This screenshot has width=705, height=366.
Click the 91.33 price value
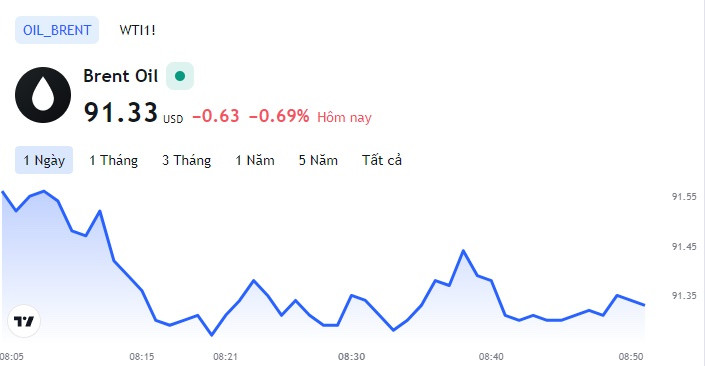coord(121,112)
